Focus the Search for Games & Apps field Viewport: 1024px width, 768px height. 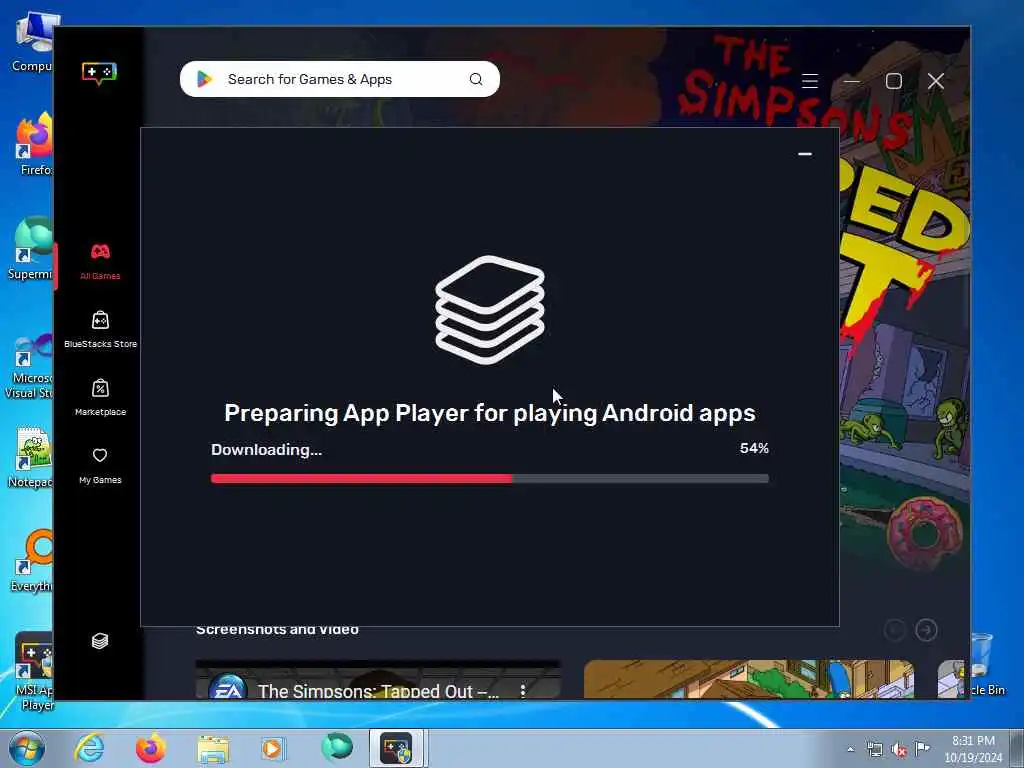pos(340,79)
